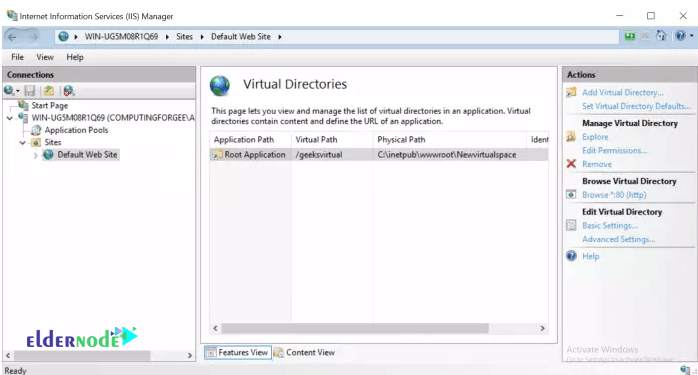Click Help in the Actions pane
This screenshot has height=375, width=698.
[x=591, y=257]
